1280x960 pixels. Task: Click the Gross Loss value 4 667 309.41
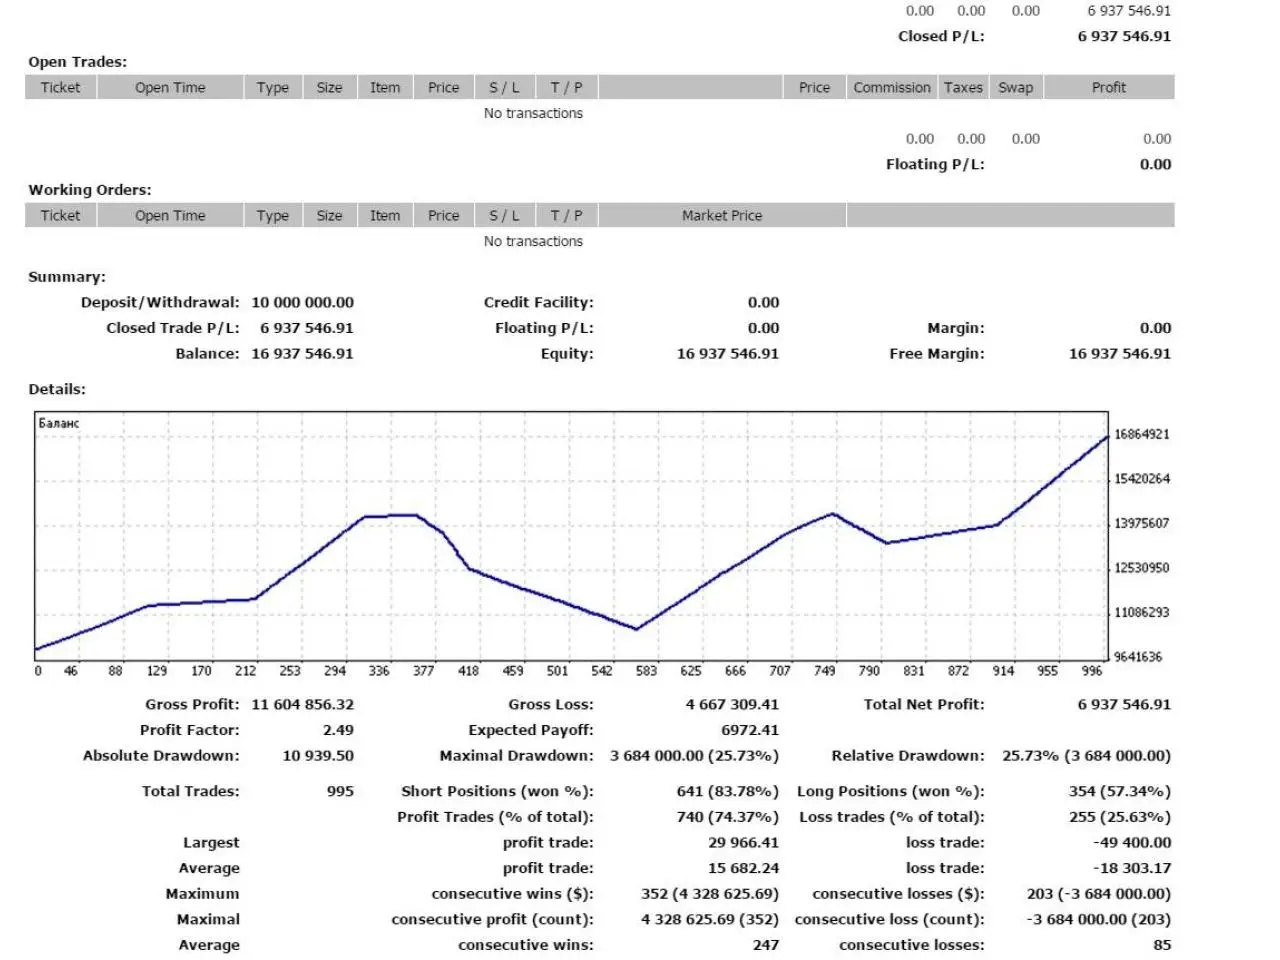click(x=731, y=705)
